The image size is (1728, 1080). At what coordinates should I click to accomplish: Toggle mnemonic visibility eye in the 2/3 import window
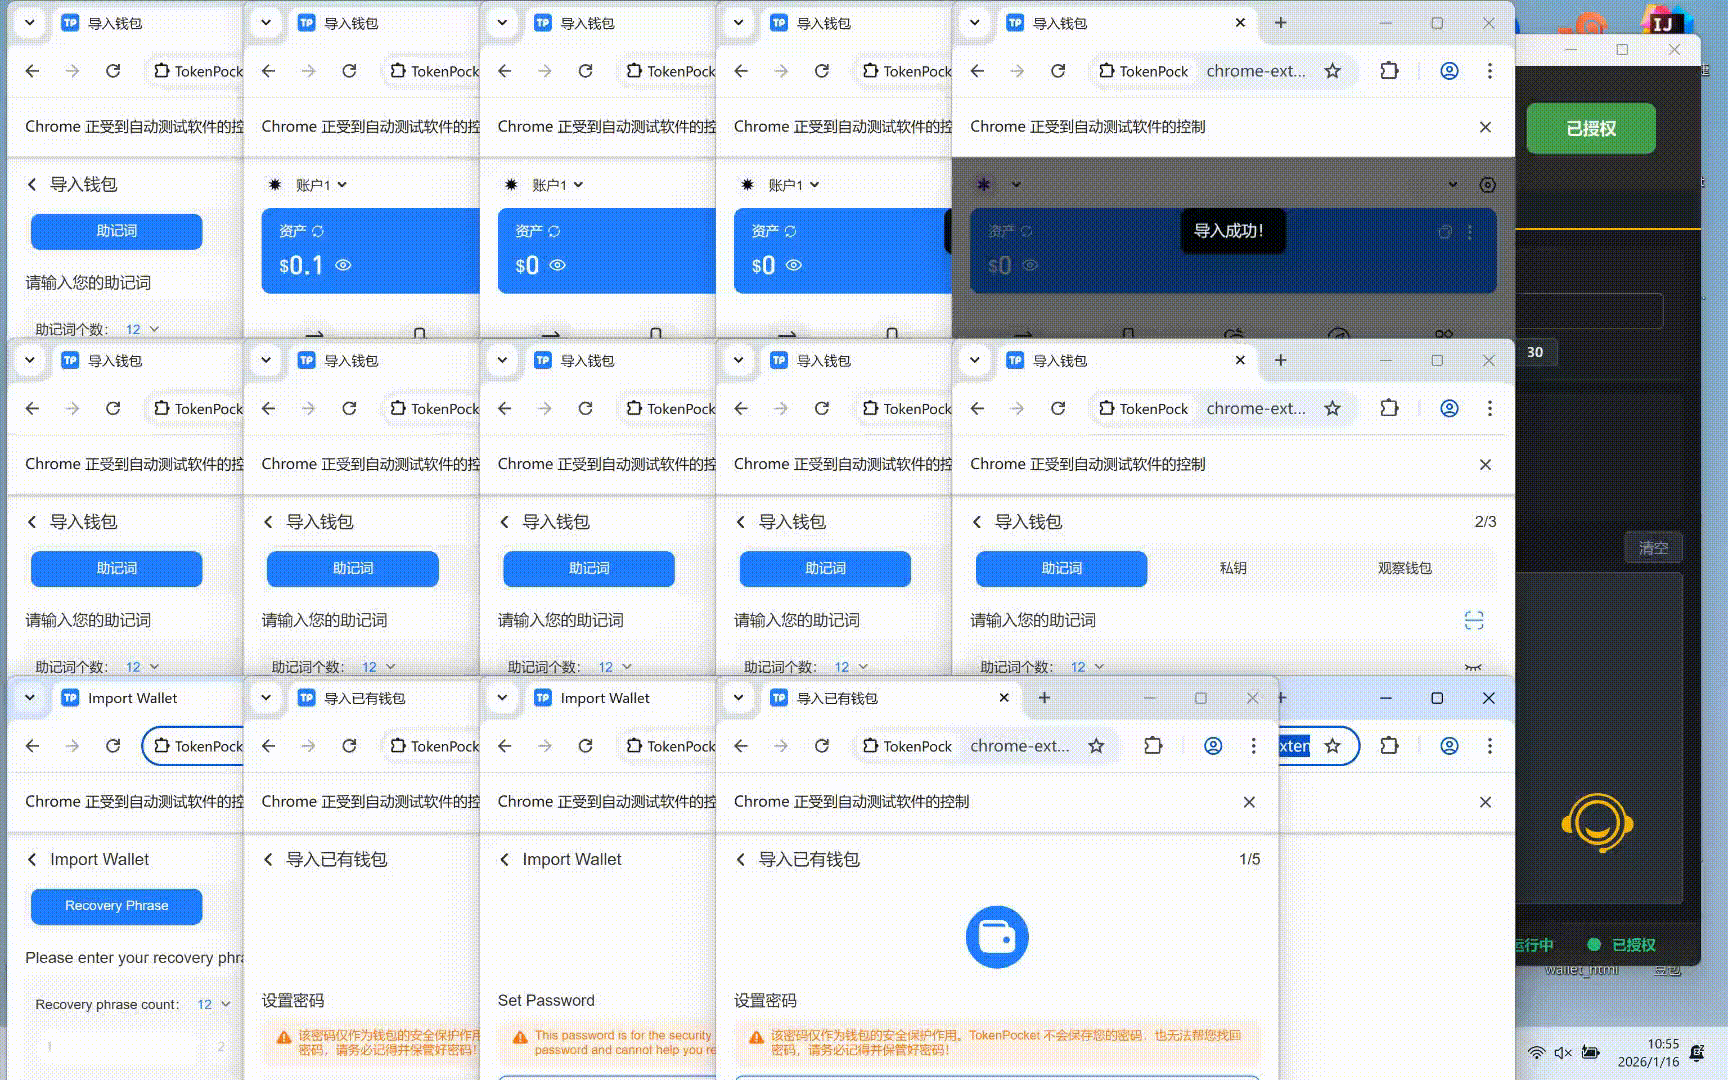[x=1473, y=667]
